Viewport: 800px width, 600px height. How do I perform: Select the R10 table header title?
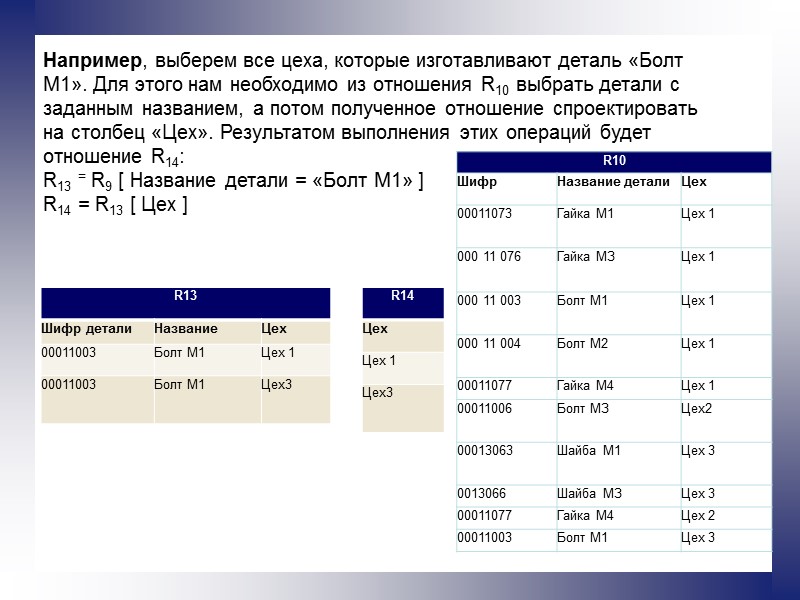[614, 160]
